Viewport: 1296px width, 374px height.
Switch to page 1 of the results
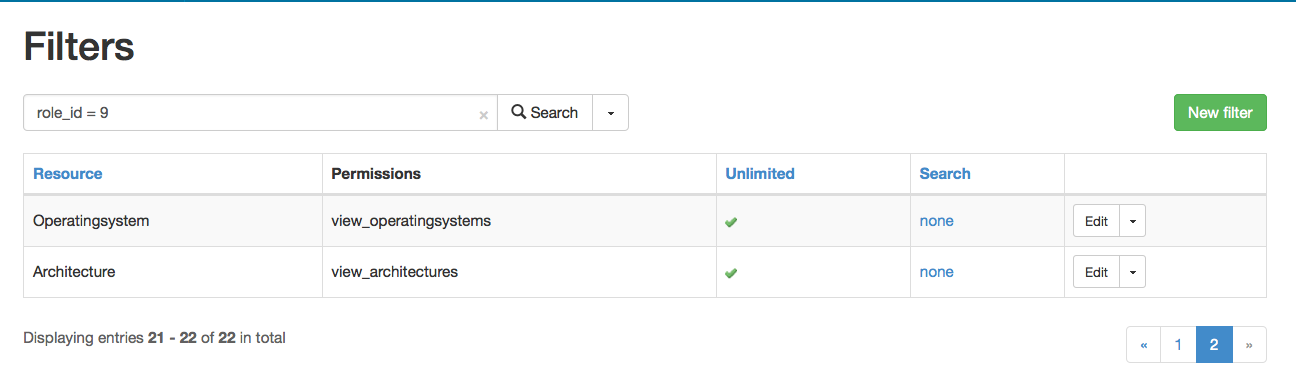(x=1178, y=345)
